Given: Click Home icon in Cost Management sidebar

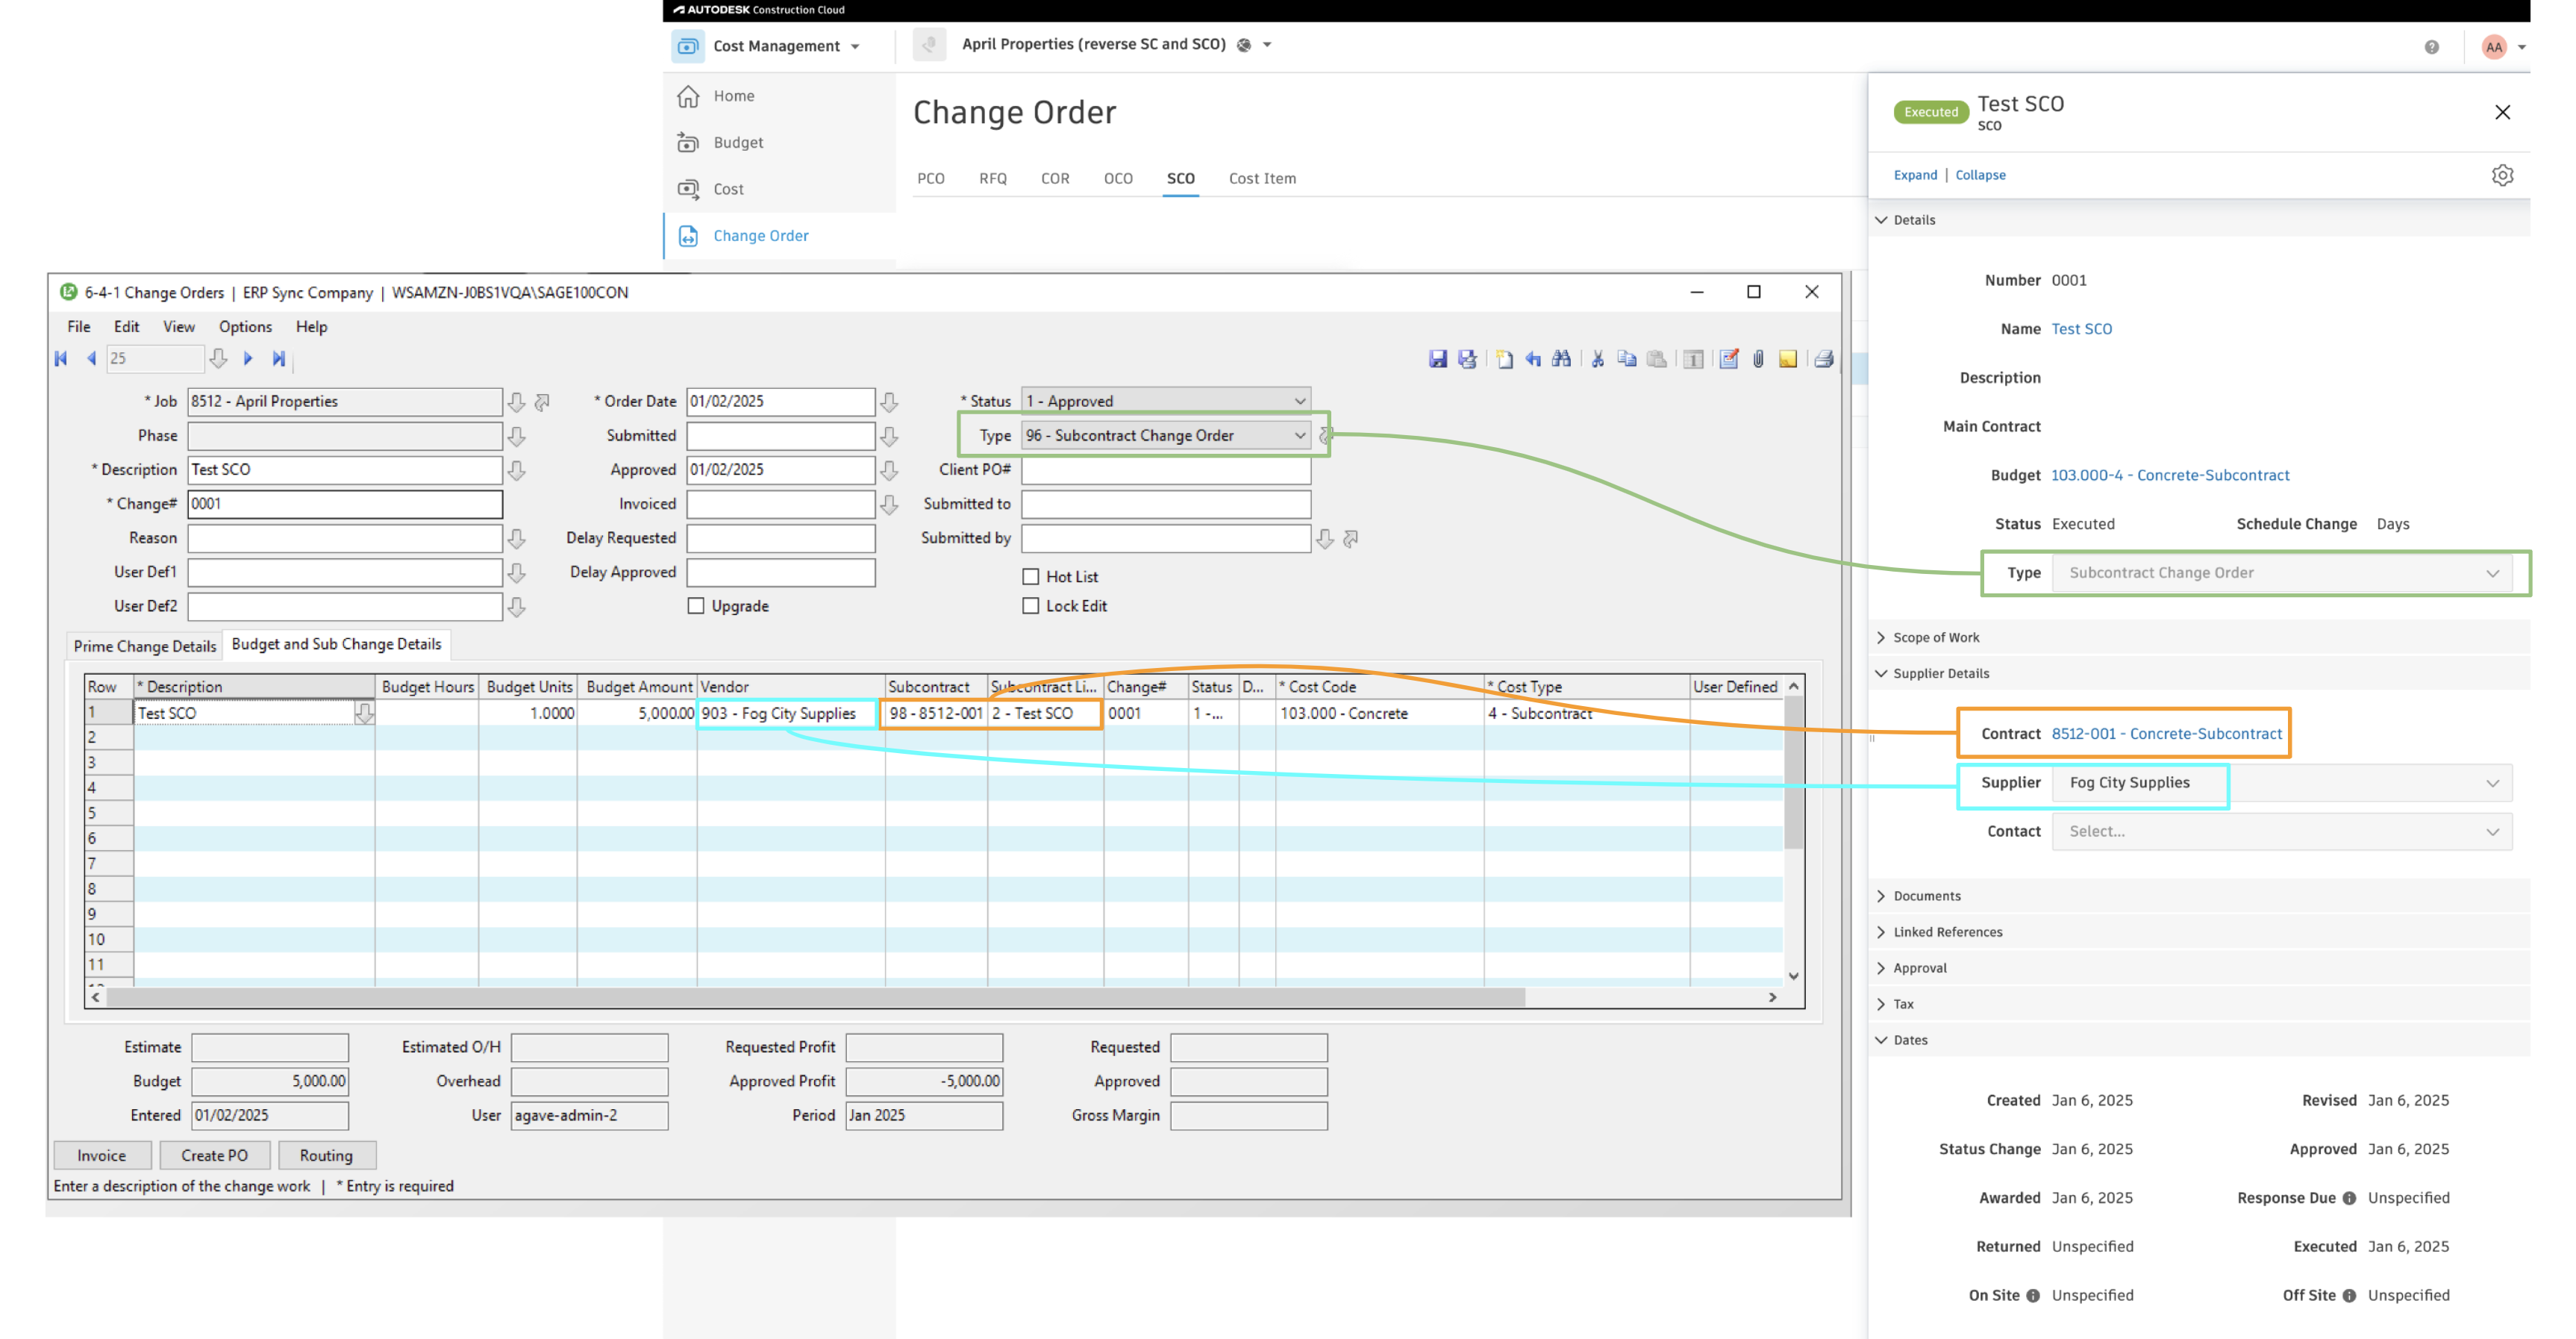Looking at the screenshot, I should [688, 96].
